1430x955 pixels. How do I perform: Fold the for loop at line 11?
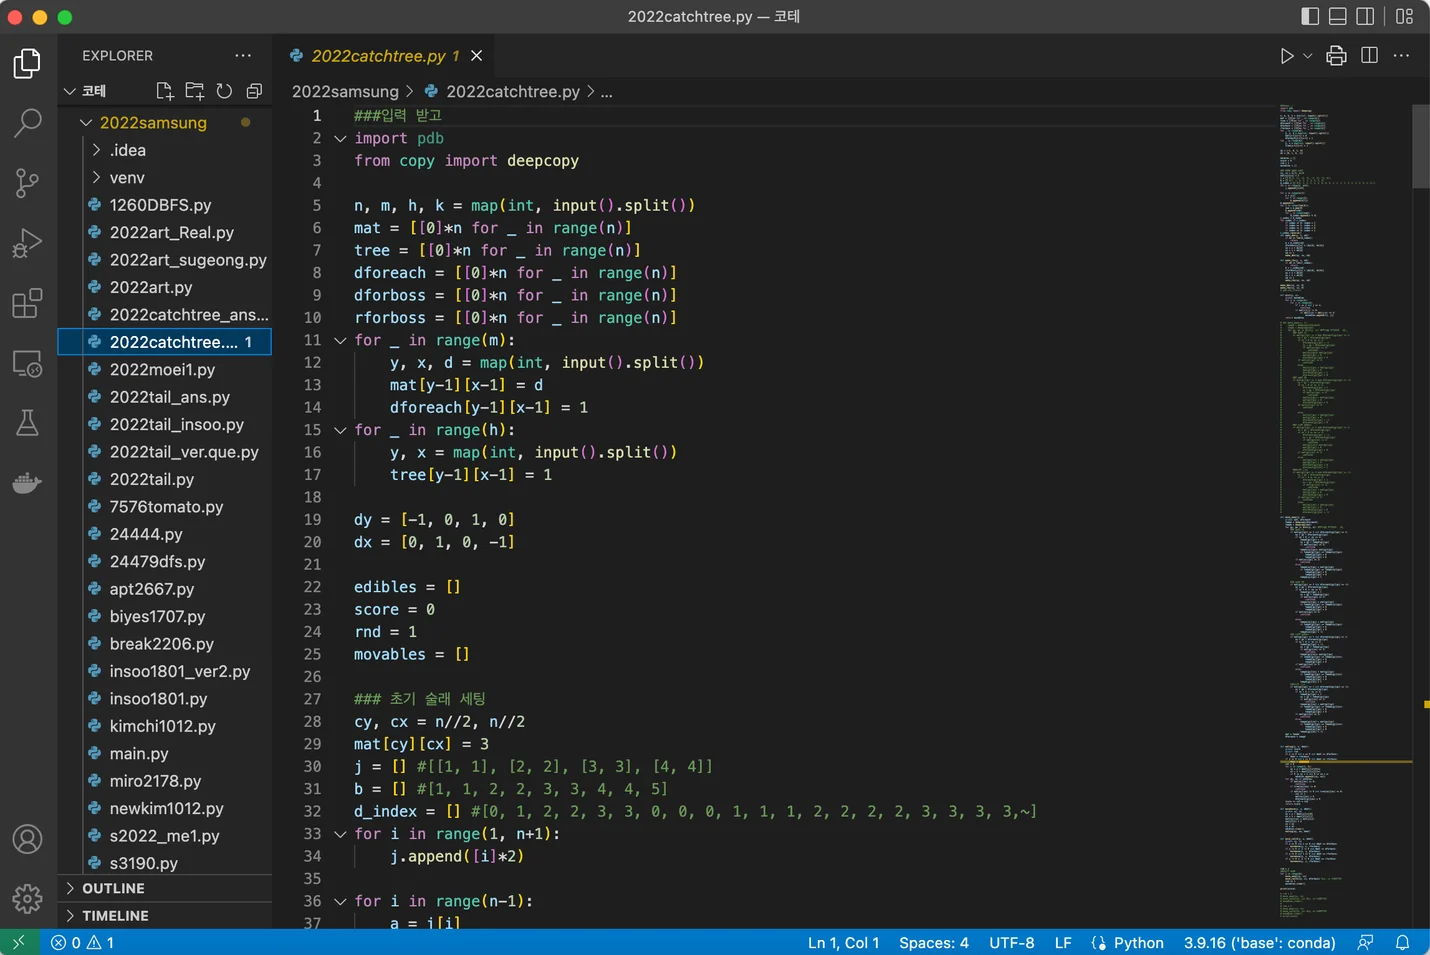point(340,340)
